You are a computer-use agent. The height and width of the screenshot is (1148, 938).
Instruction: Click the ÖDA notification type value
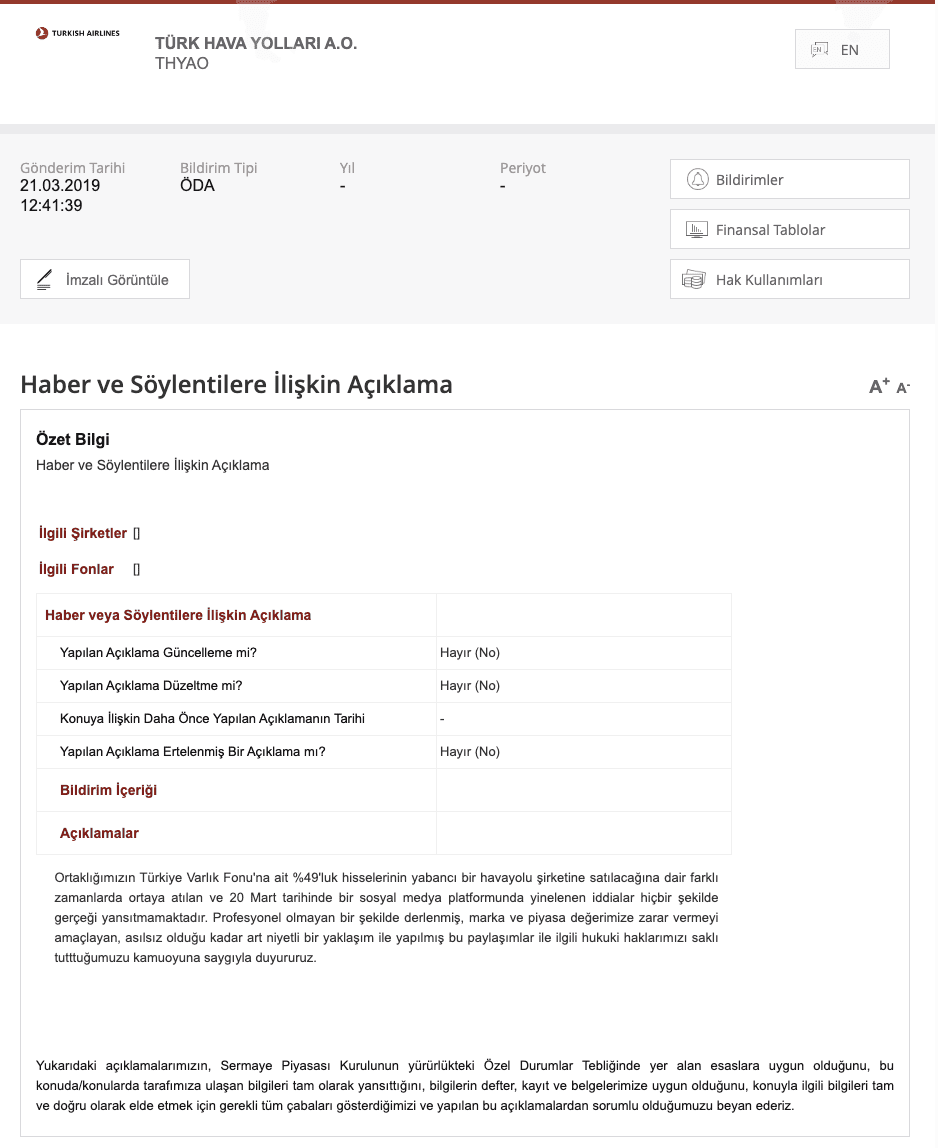click(x=197, y=186)
